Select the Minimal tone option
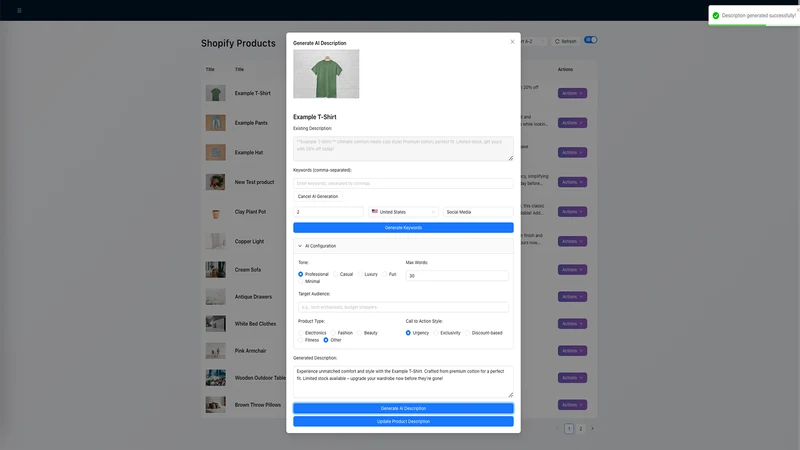 301,282
